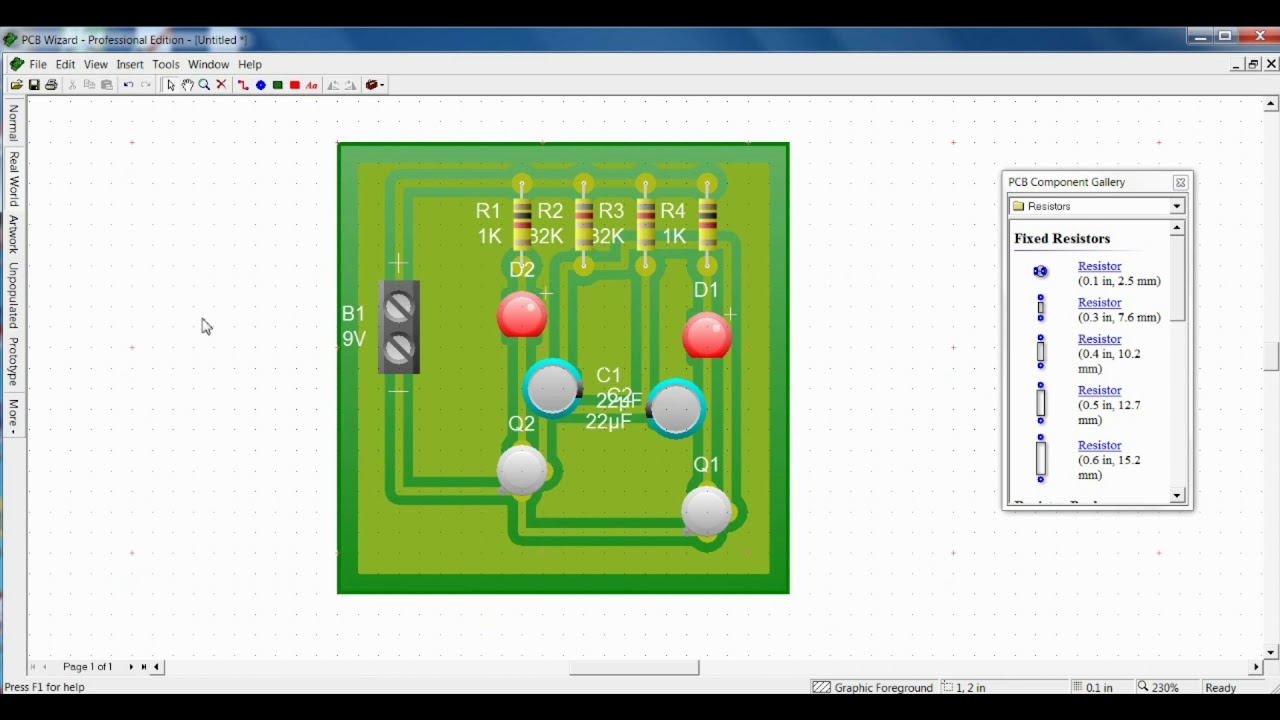Viewport: 1280px width, 720px height.
Task: Select the red rectangle area tool
Action: 295,85
